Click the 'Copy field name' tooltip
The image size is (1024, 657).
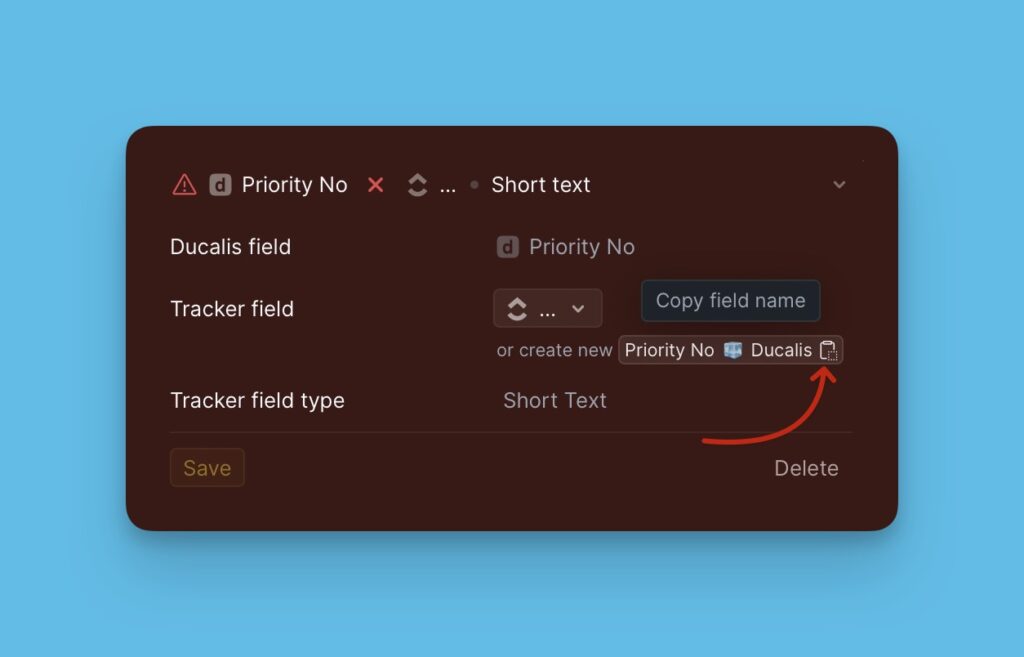coord(731,300)
